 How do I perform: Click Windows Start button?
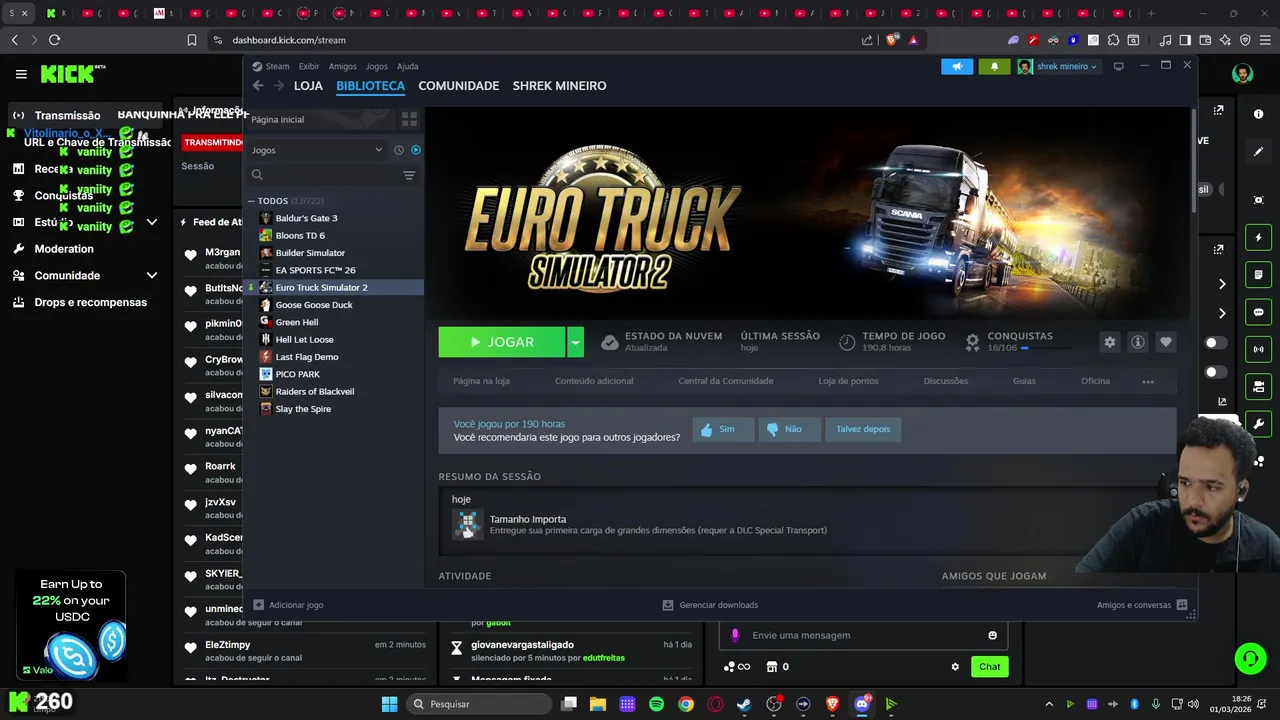click(389, 704)
